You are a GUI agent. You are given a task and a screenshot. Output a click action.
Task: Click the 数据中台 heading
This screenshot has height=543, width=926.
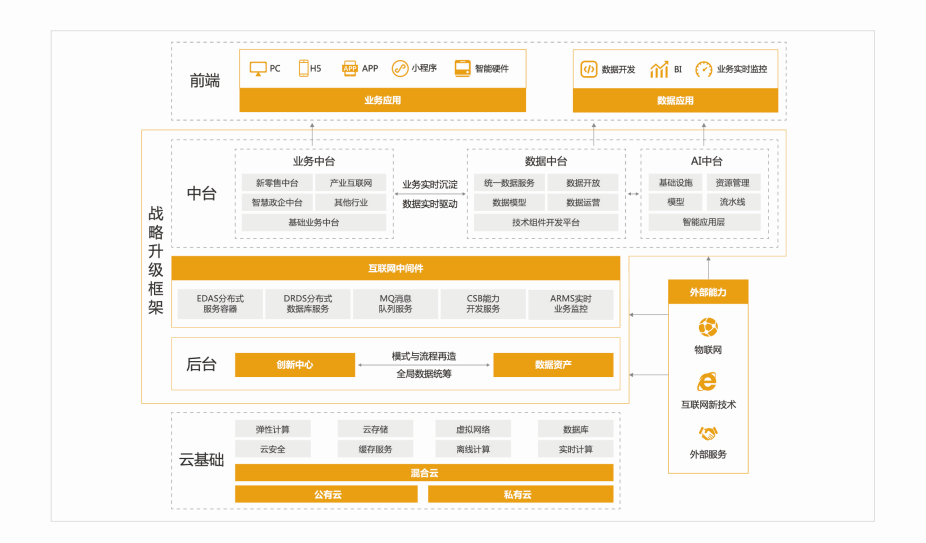pyautogui.click(x=546, y=161)
